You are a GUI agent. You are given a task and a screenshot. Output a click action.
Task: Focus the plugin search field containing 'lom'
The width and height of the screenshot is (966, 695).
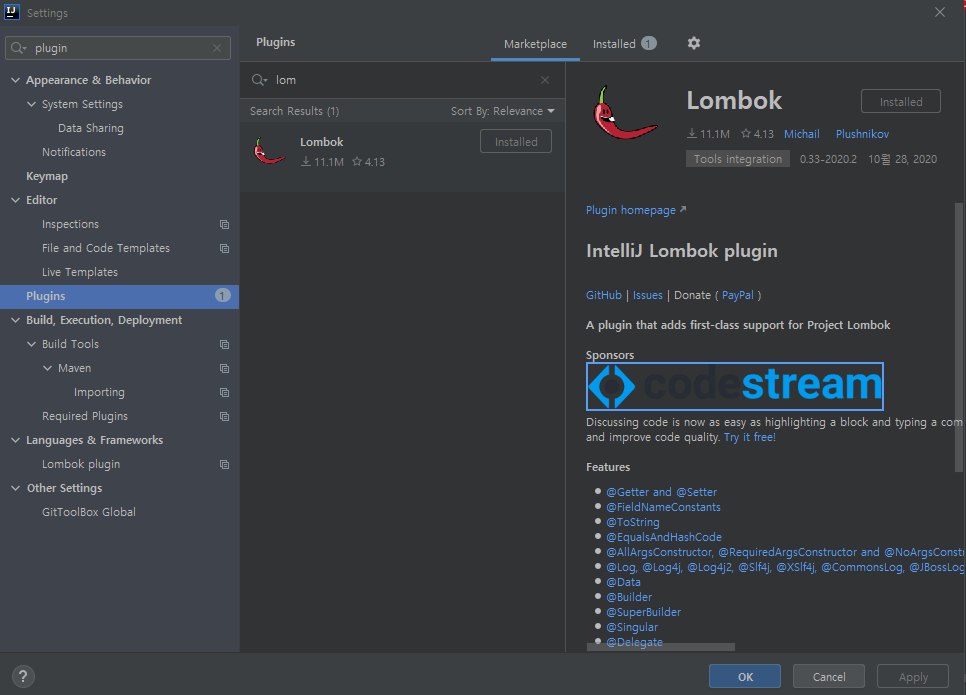click(x=402, y=80)
